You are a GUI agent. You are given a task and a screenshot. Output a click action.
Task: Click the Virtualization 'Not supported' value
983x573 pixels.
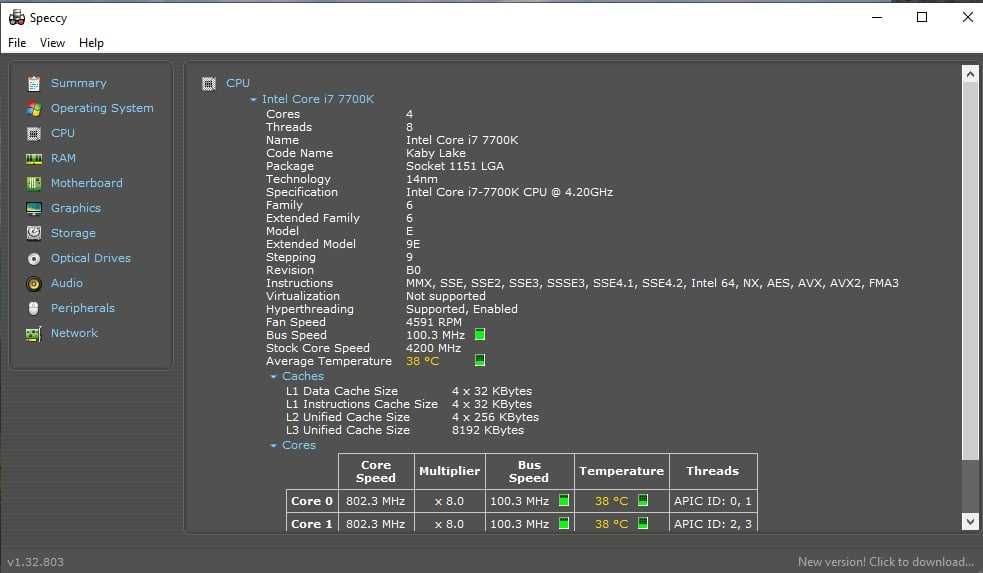tap(446, 296)
